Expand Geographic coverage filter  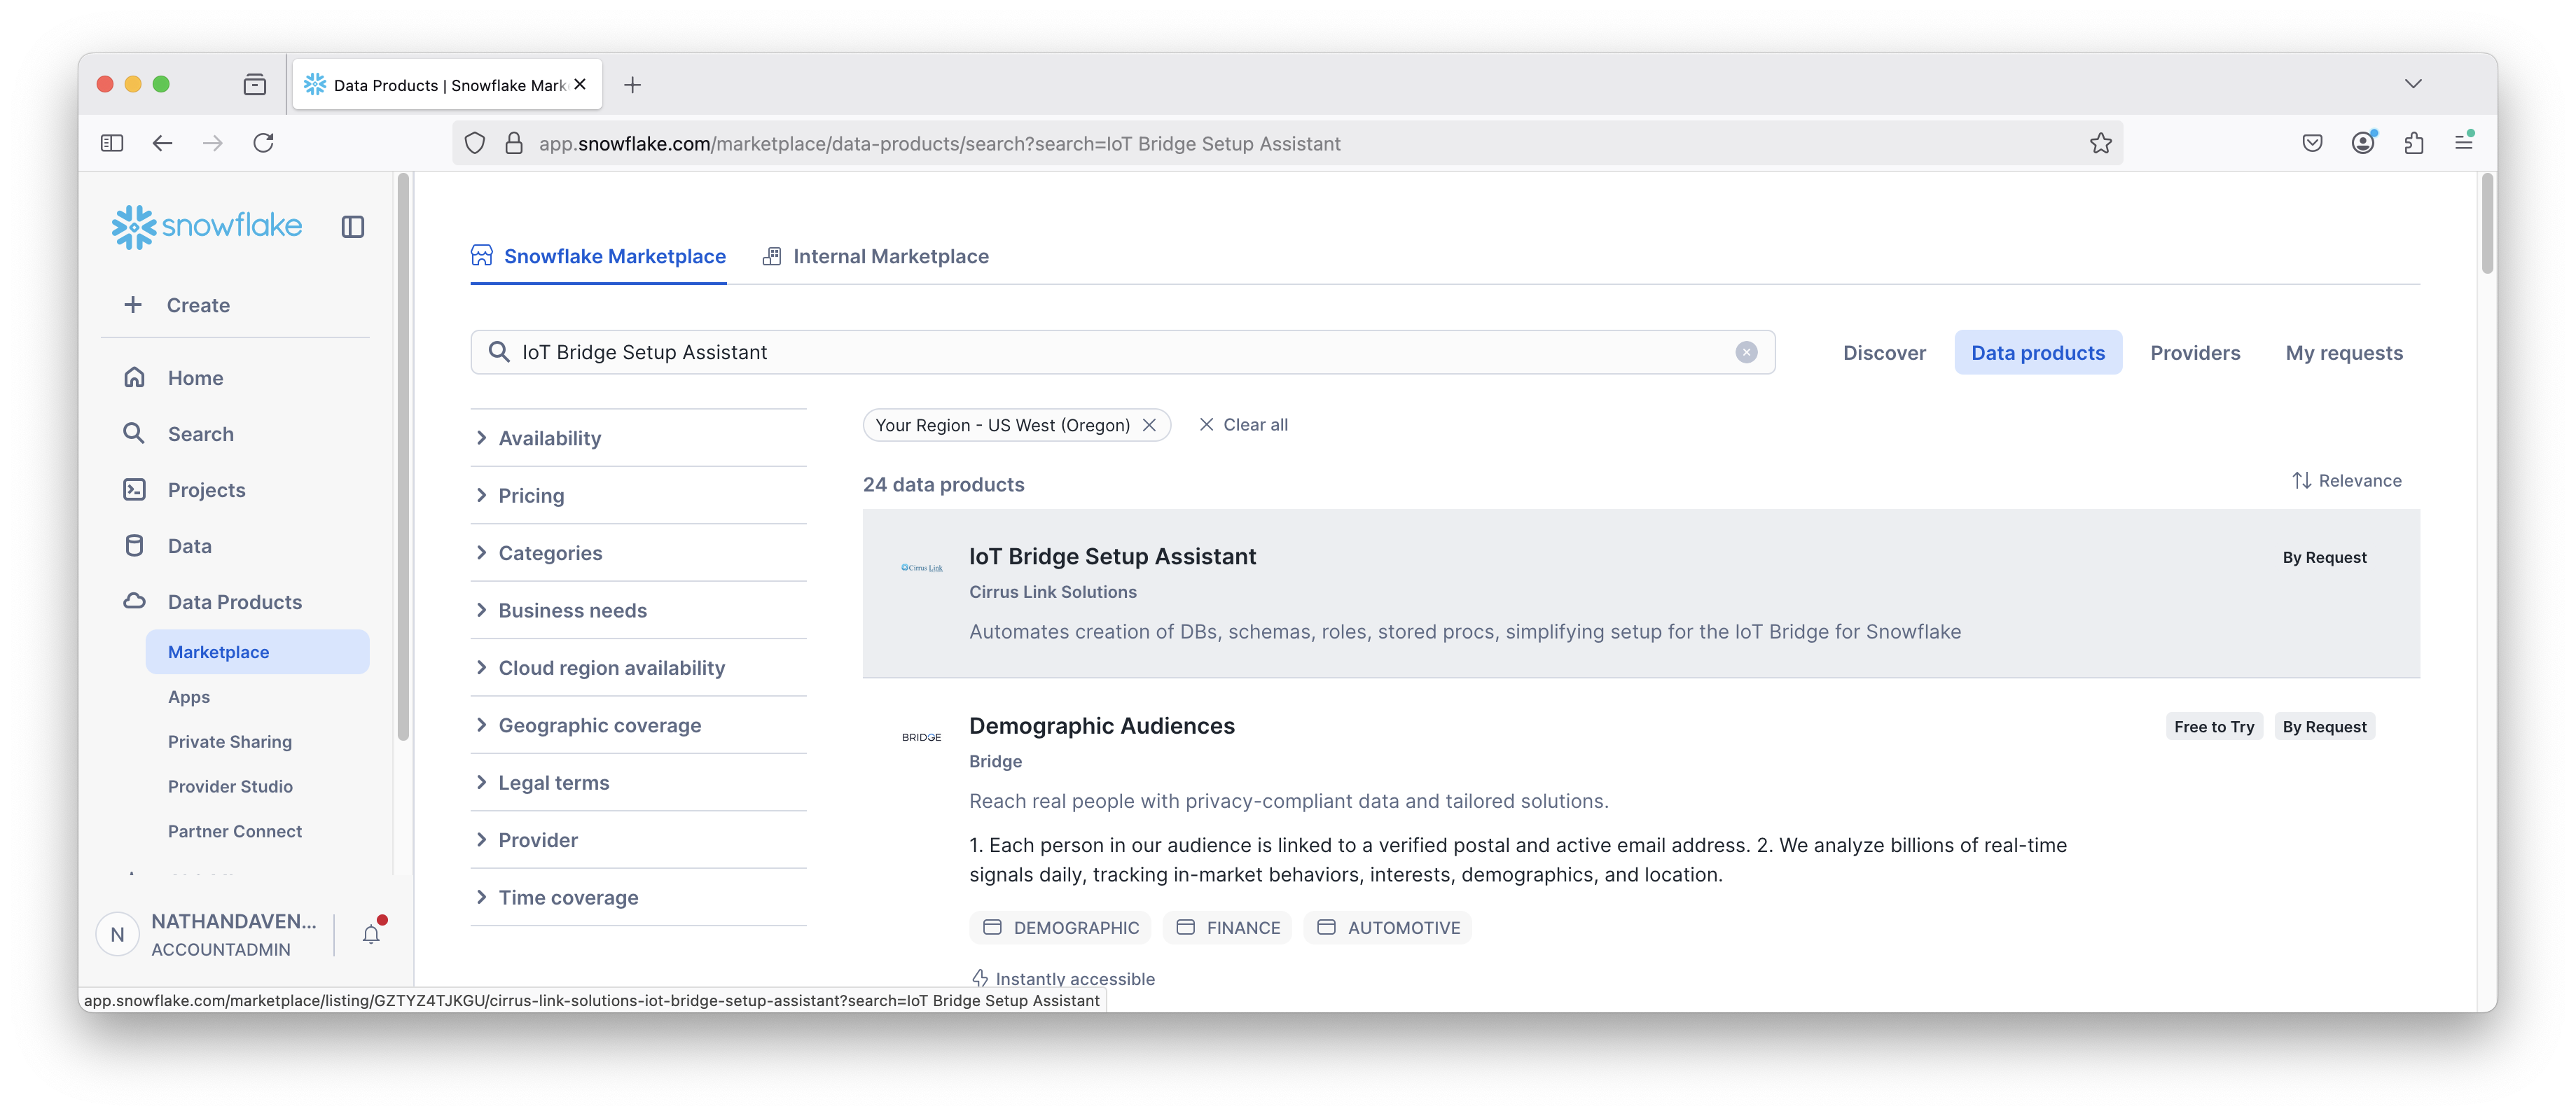[x=638, y=725]
